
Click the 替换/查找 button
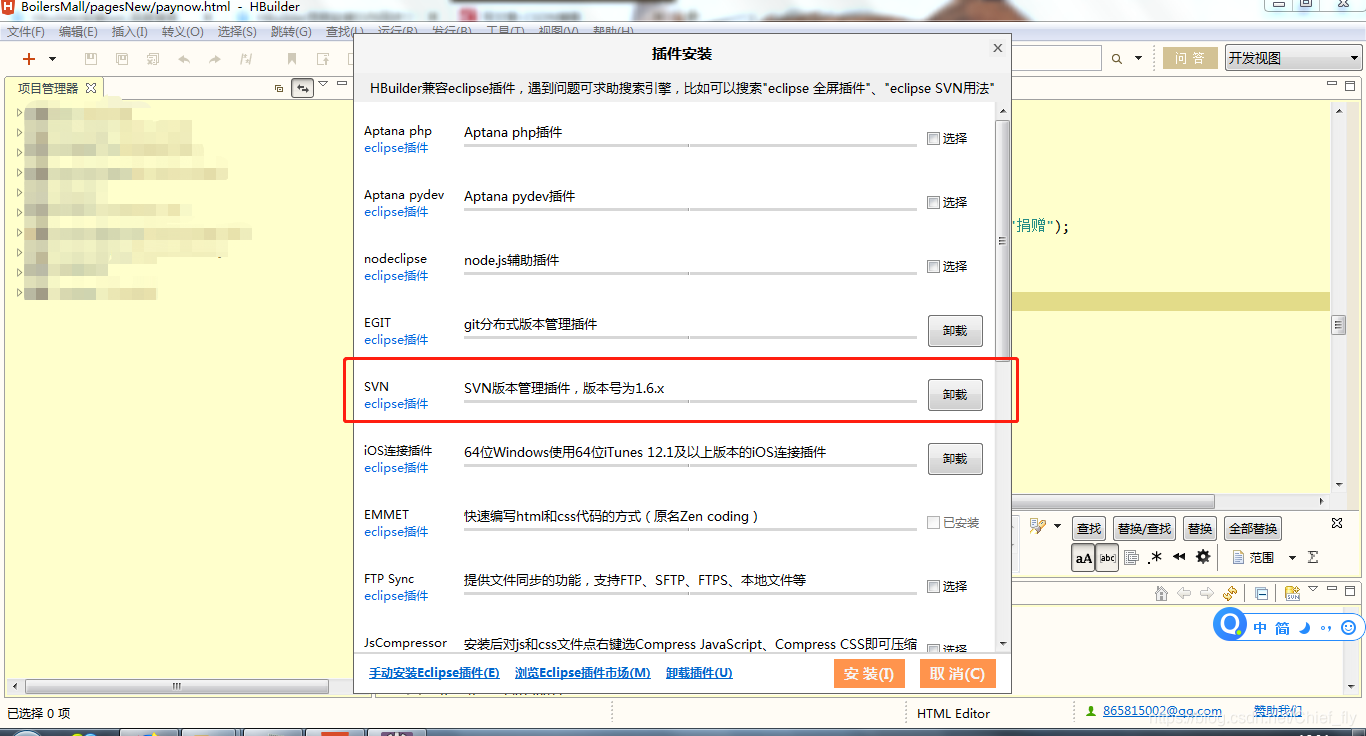click(1144, 529)
